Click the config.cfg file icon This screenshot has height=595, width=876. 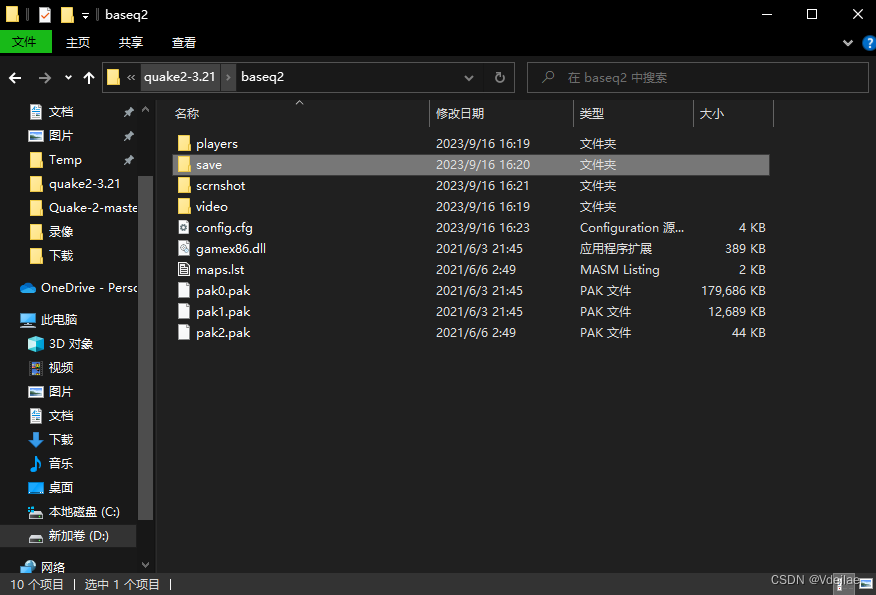184,227
